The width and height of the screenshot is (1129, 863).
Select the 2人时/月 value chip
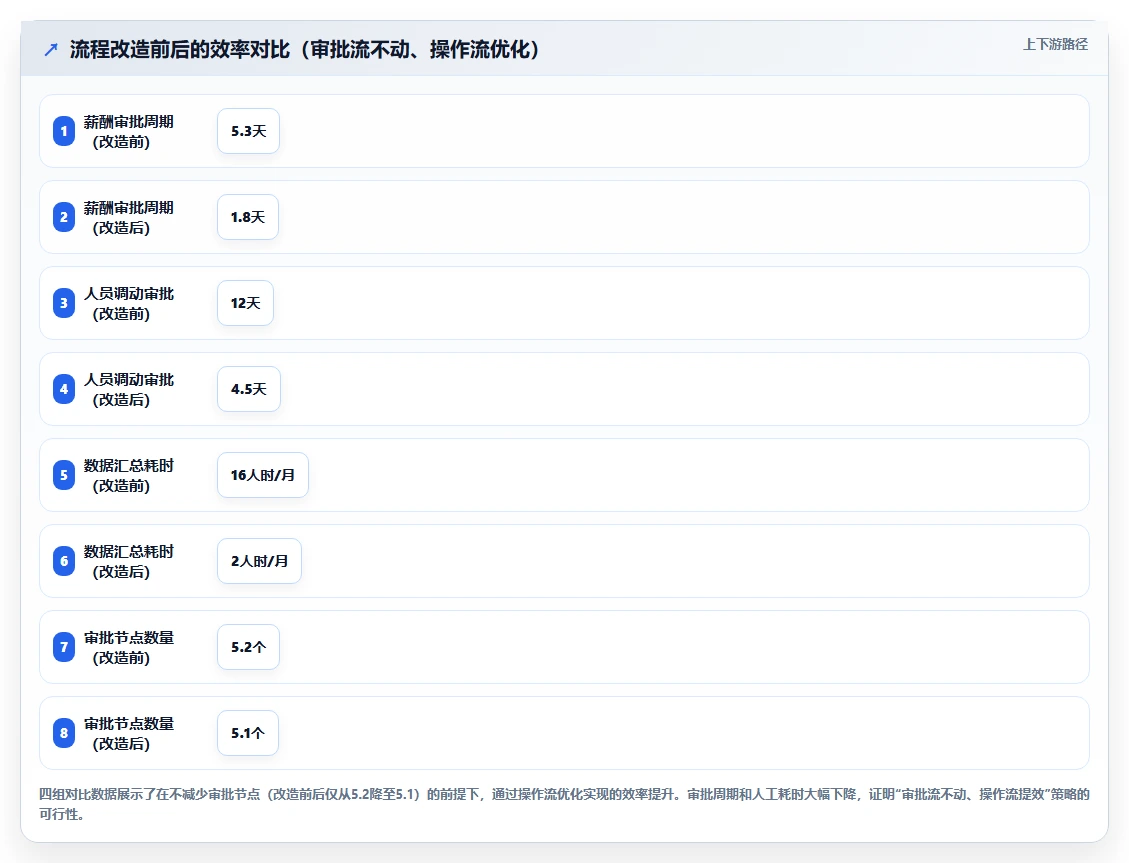point(259,561)
